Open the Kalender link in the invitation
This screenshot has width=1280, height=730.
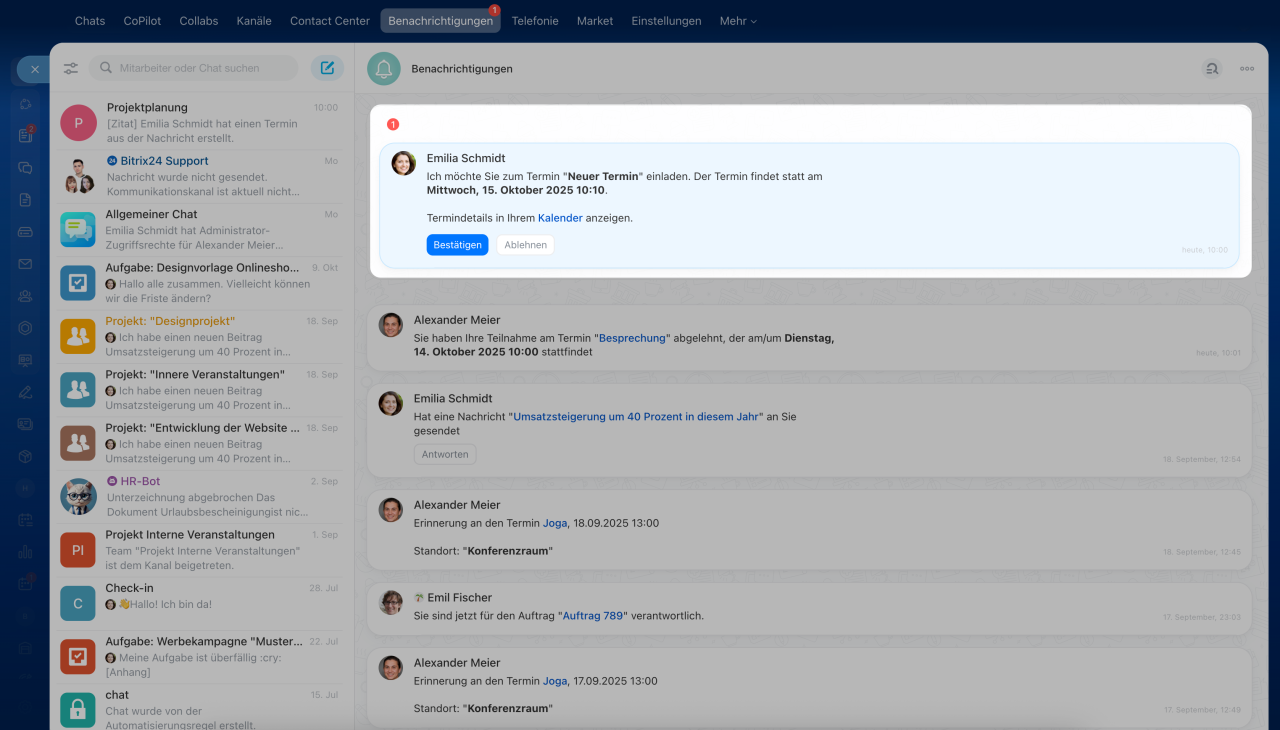pos(560,218)
